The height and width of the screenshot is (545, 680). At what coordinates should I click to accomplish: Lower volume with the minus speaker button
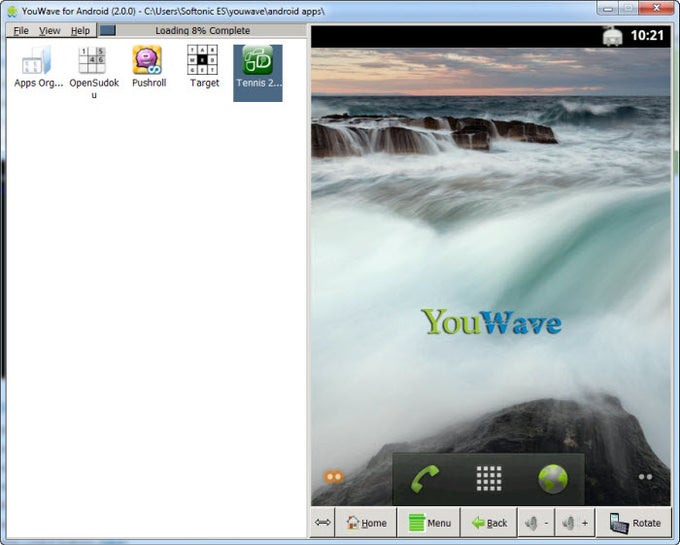(537, 523)
